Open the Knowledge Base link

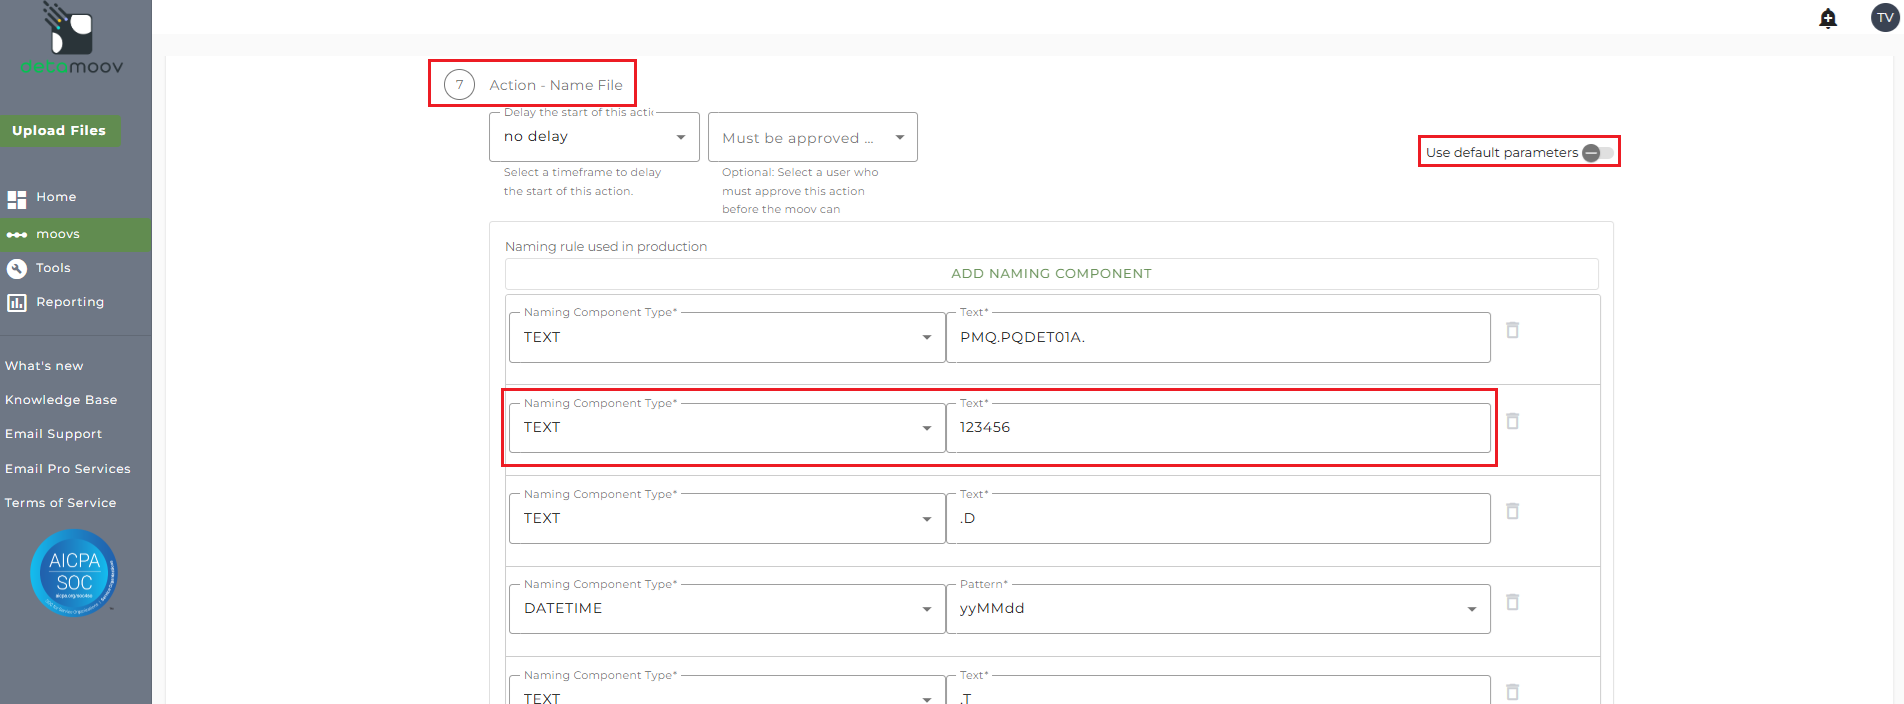[x=61, y=400]
